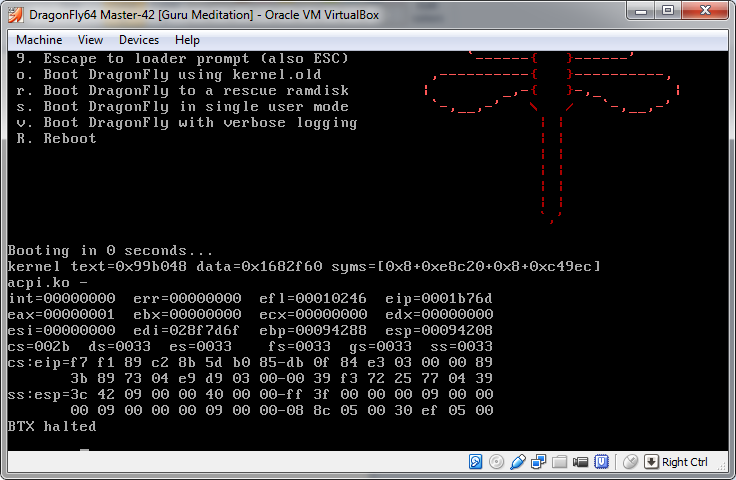Click the BTX halted text in console
This screenshot has width=736, height=480.
pos(52,426)
